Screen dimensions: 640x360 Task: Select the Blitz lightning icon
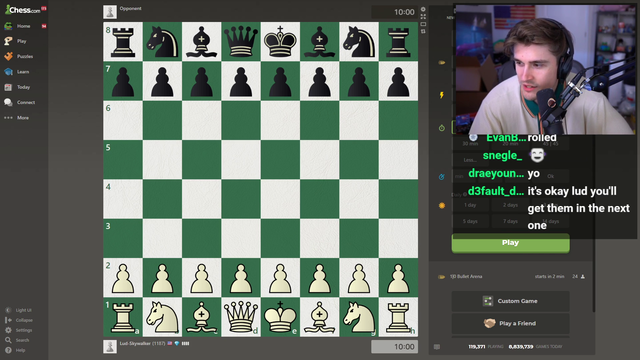coord(442,95)
